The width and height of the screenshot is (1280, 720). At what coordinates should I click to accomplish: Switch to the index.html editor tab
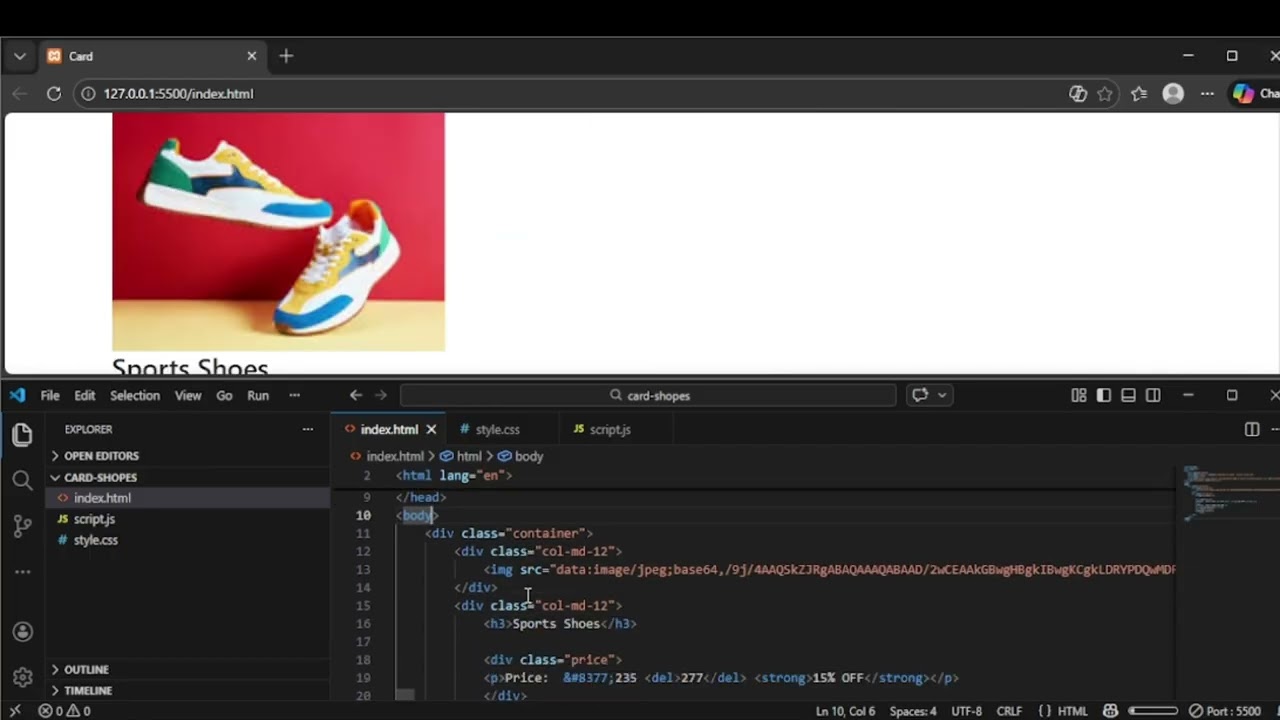tap(389, 429)
